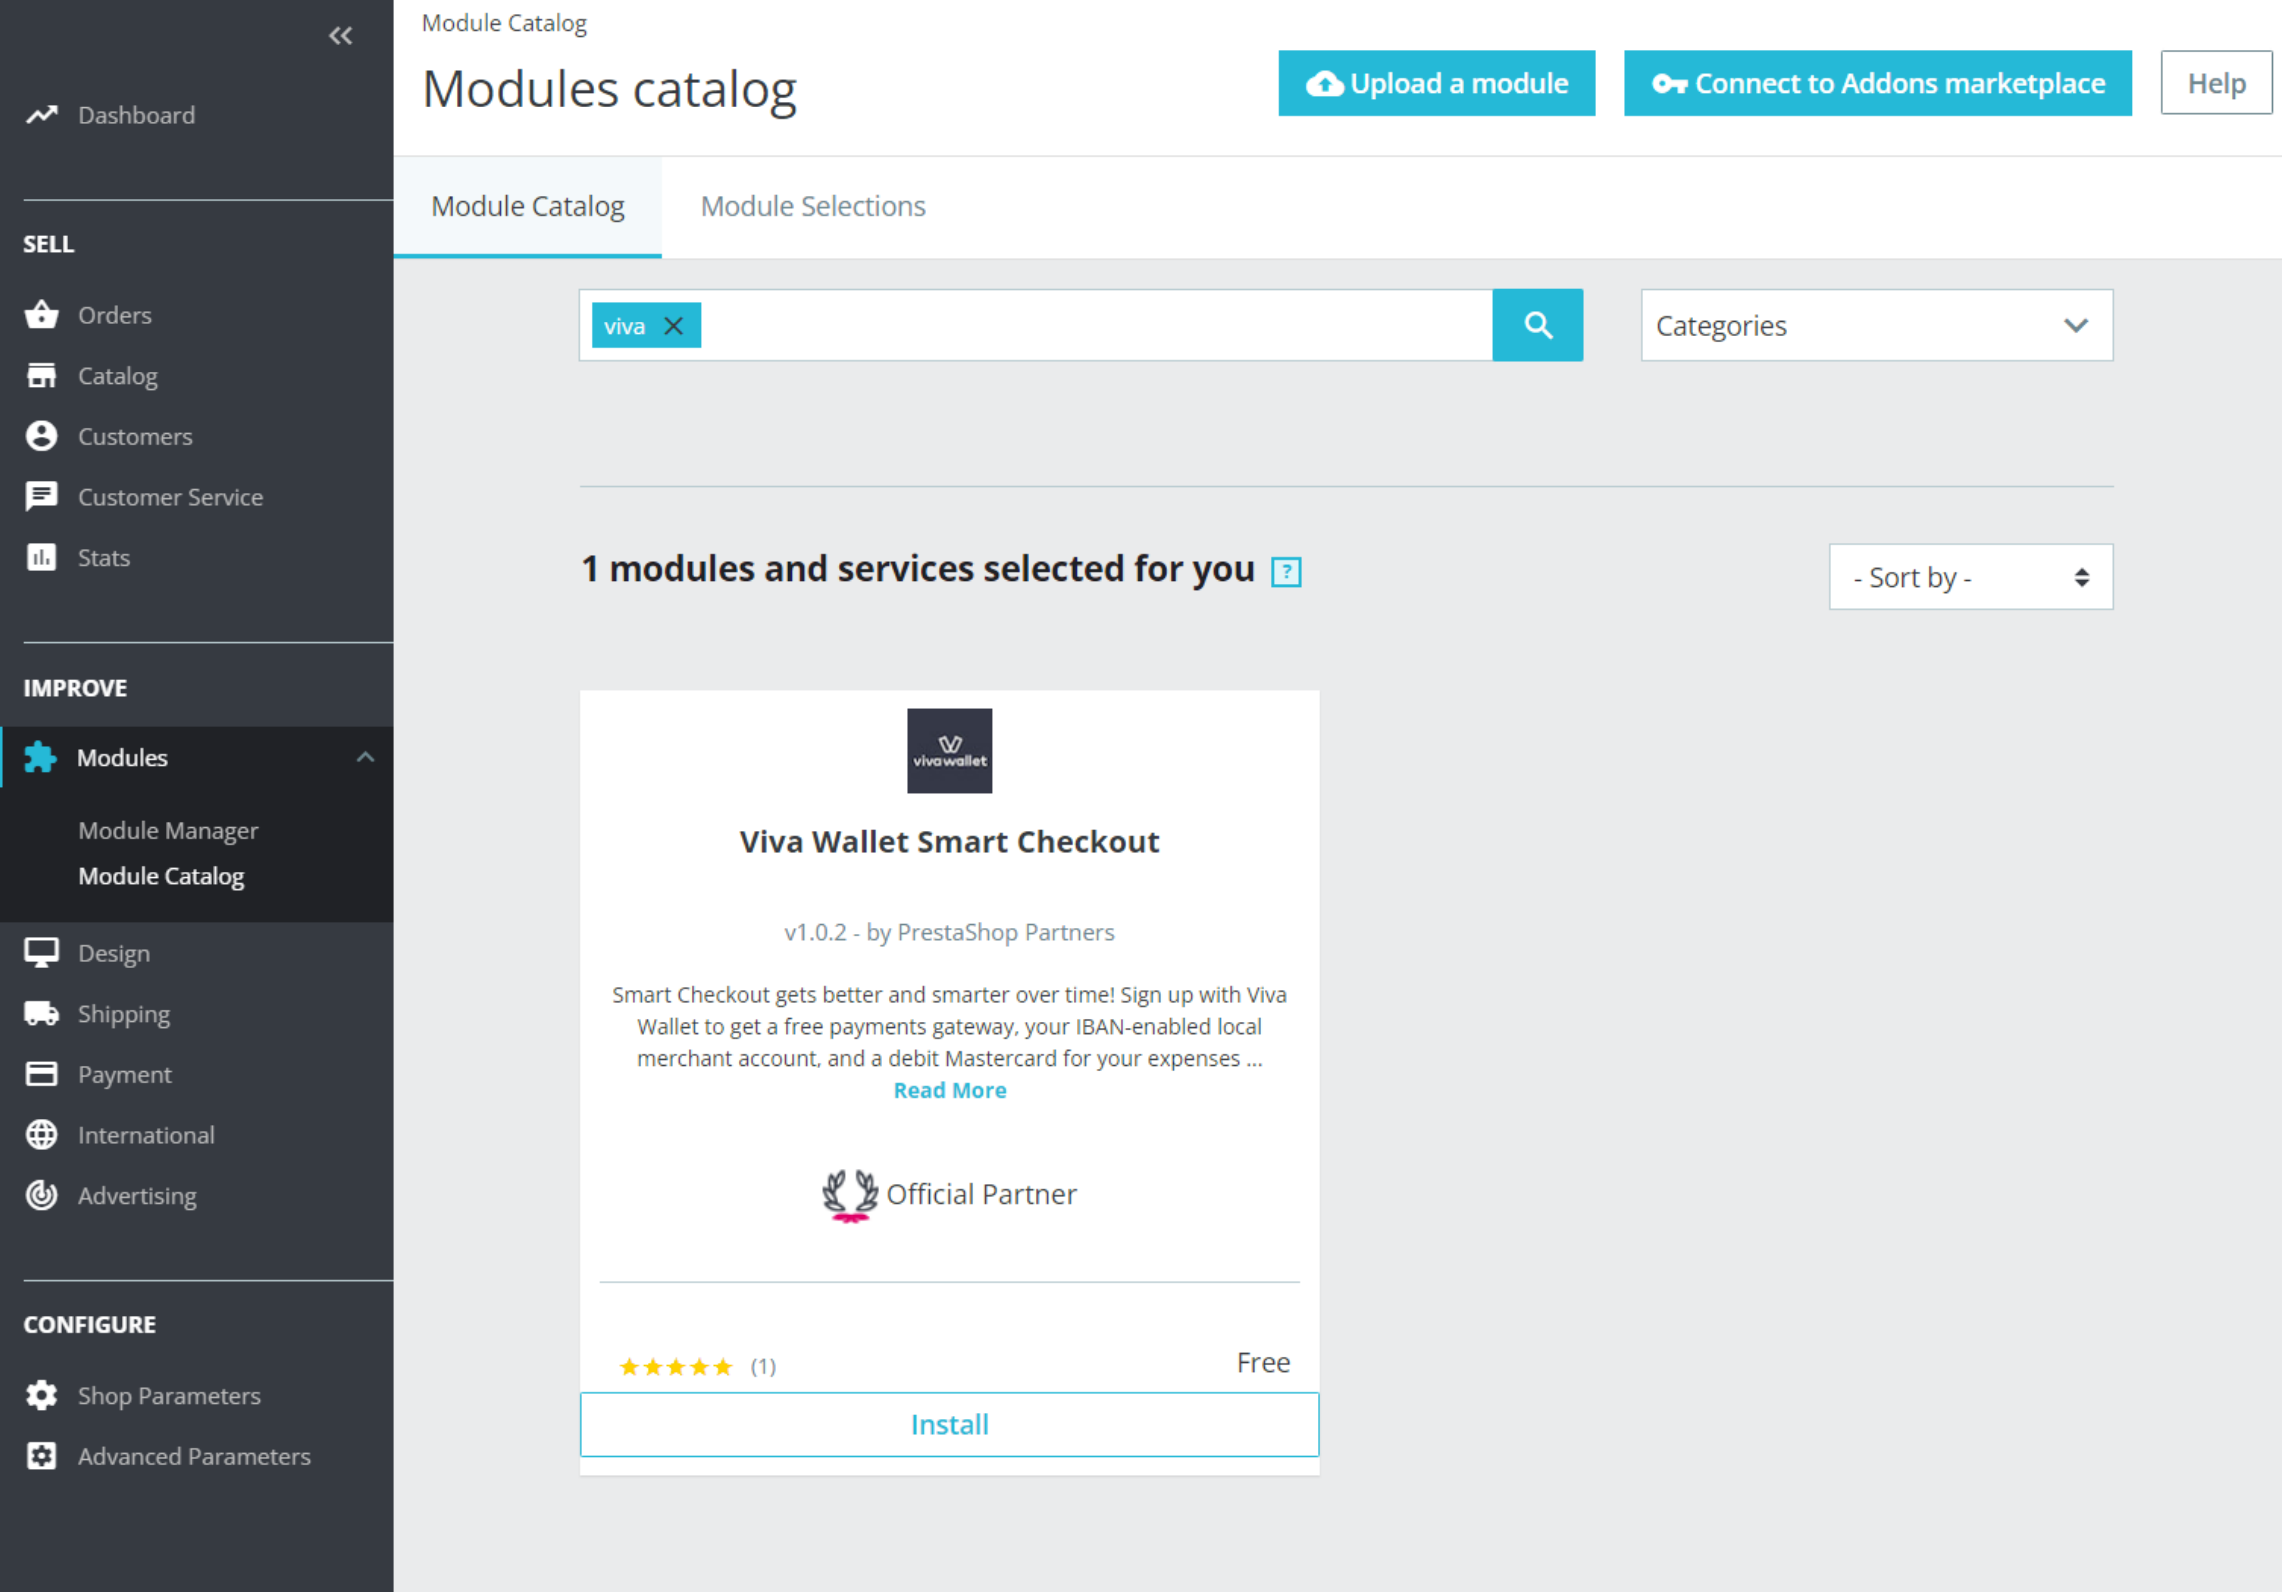
Task: Open Module Manager in sidebar
Action: [x=168, y=830]
